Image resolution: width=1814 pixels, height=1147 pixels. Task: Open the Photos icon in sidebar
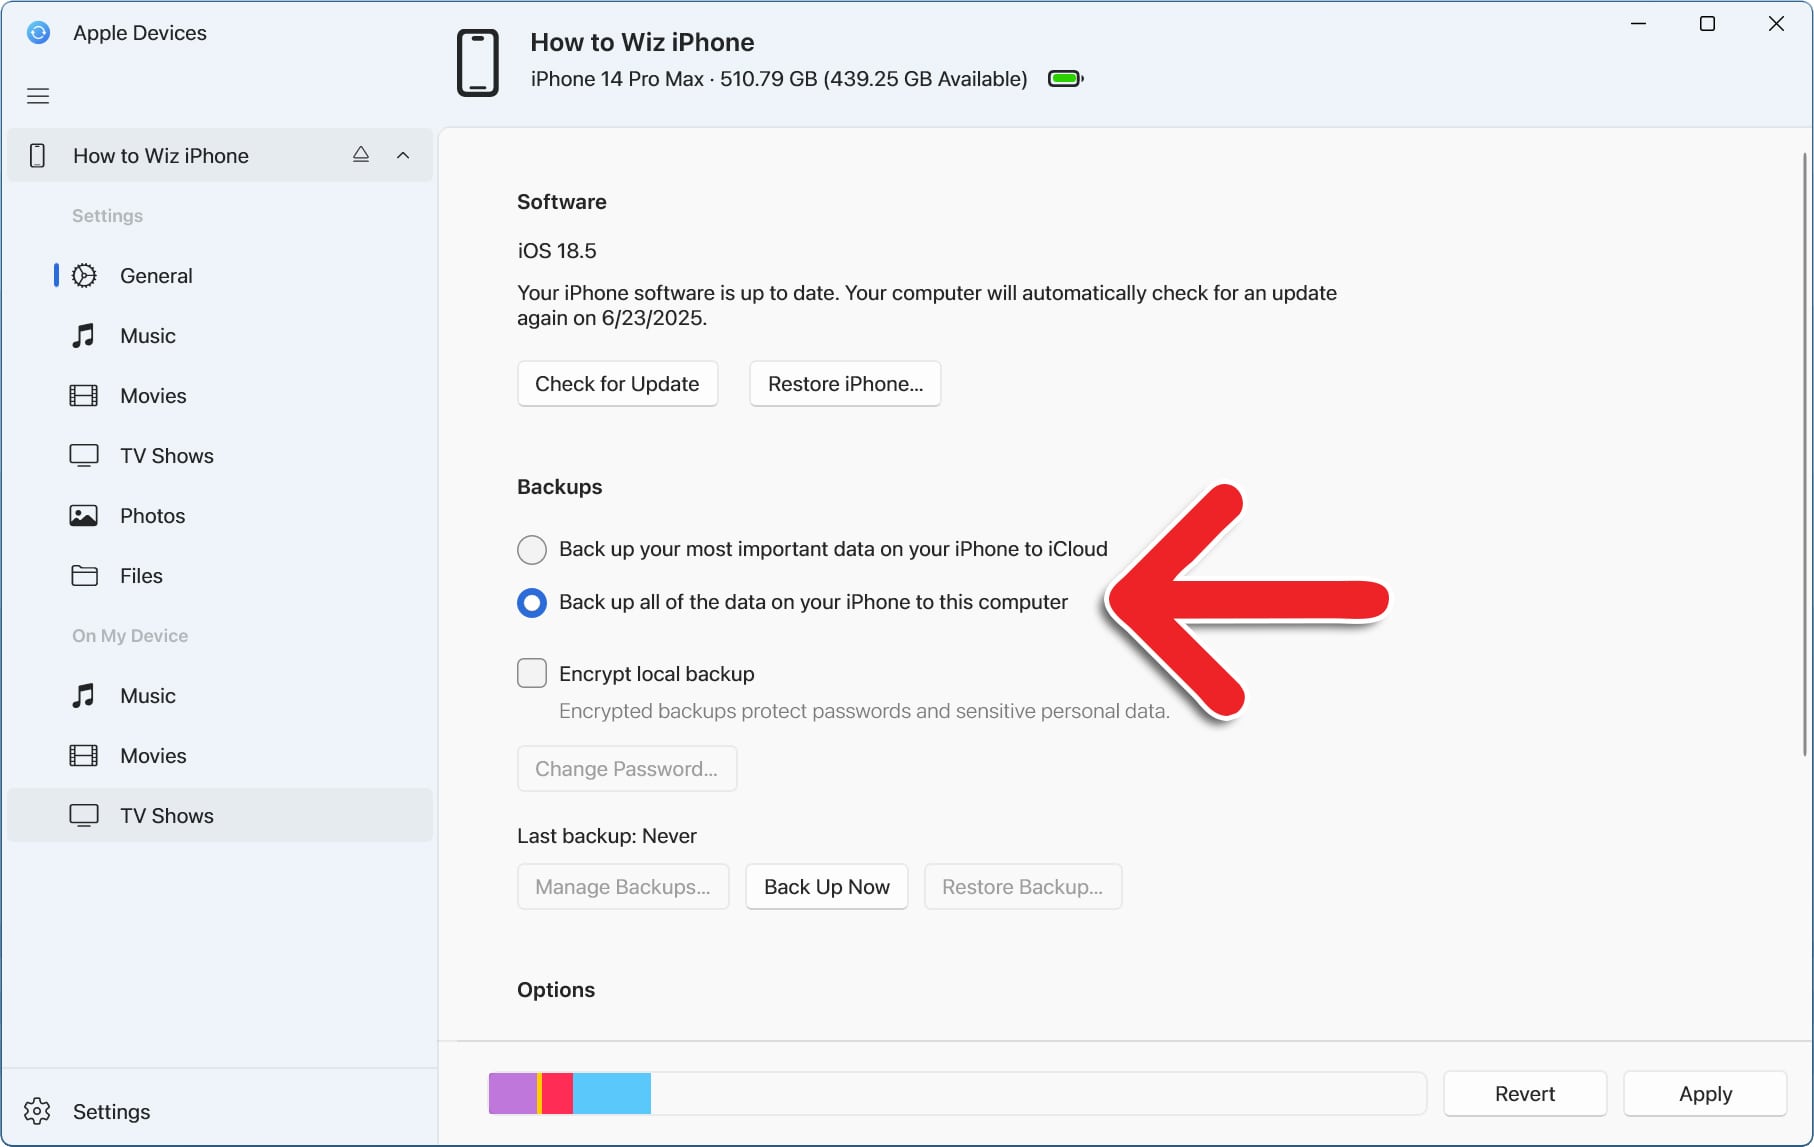click(84, 515)
